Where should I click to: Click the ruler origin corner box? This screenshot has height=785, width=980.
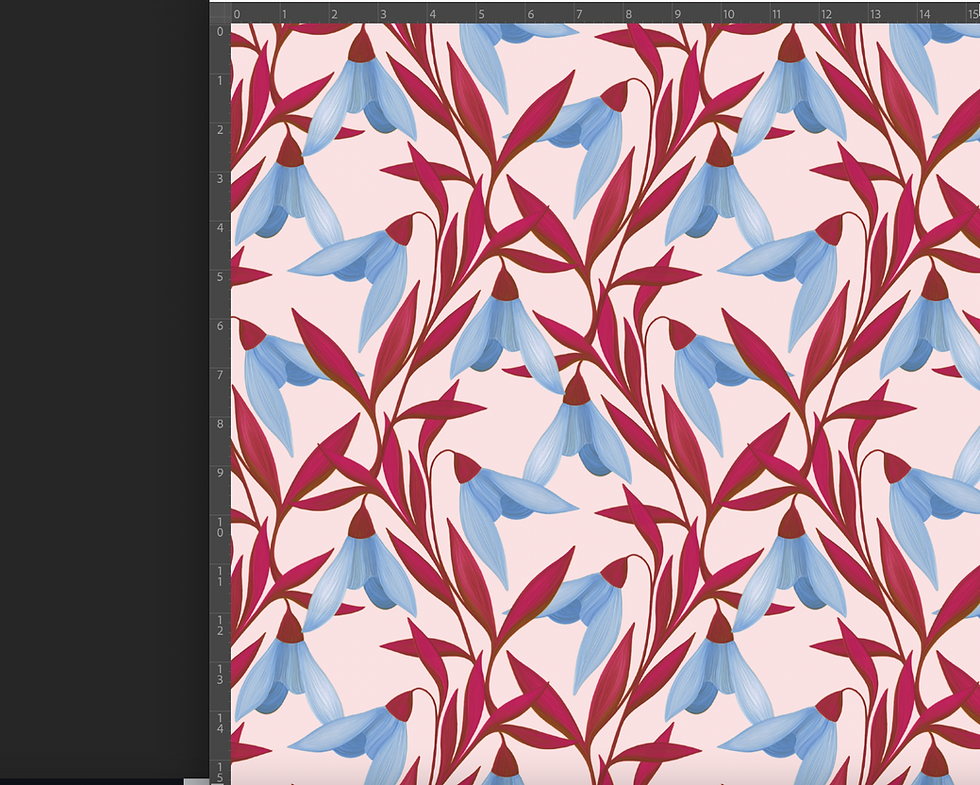click(220, 13)
